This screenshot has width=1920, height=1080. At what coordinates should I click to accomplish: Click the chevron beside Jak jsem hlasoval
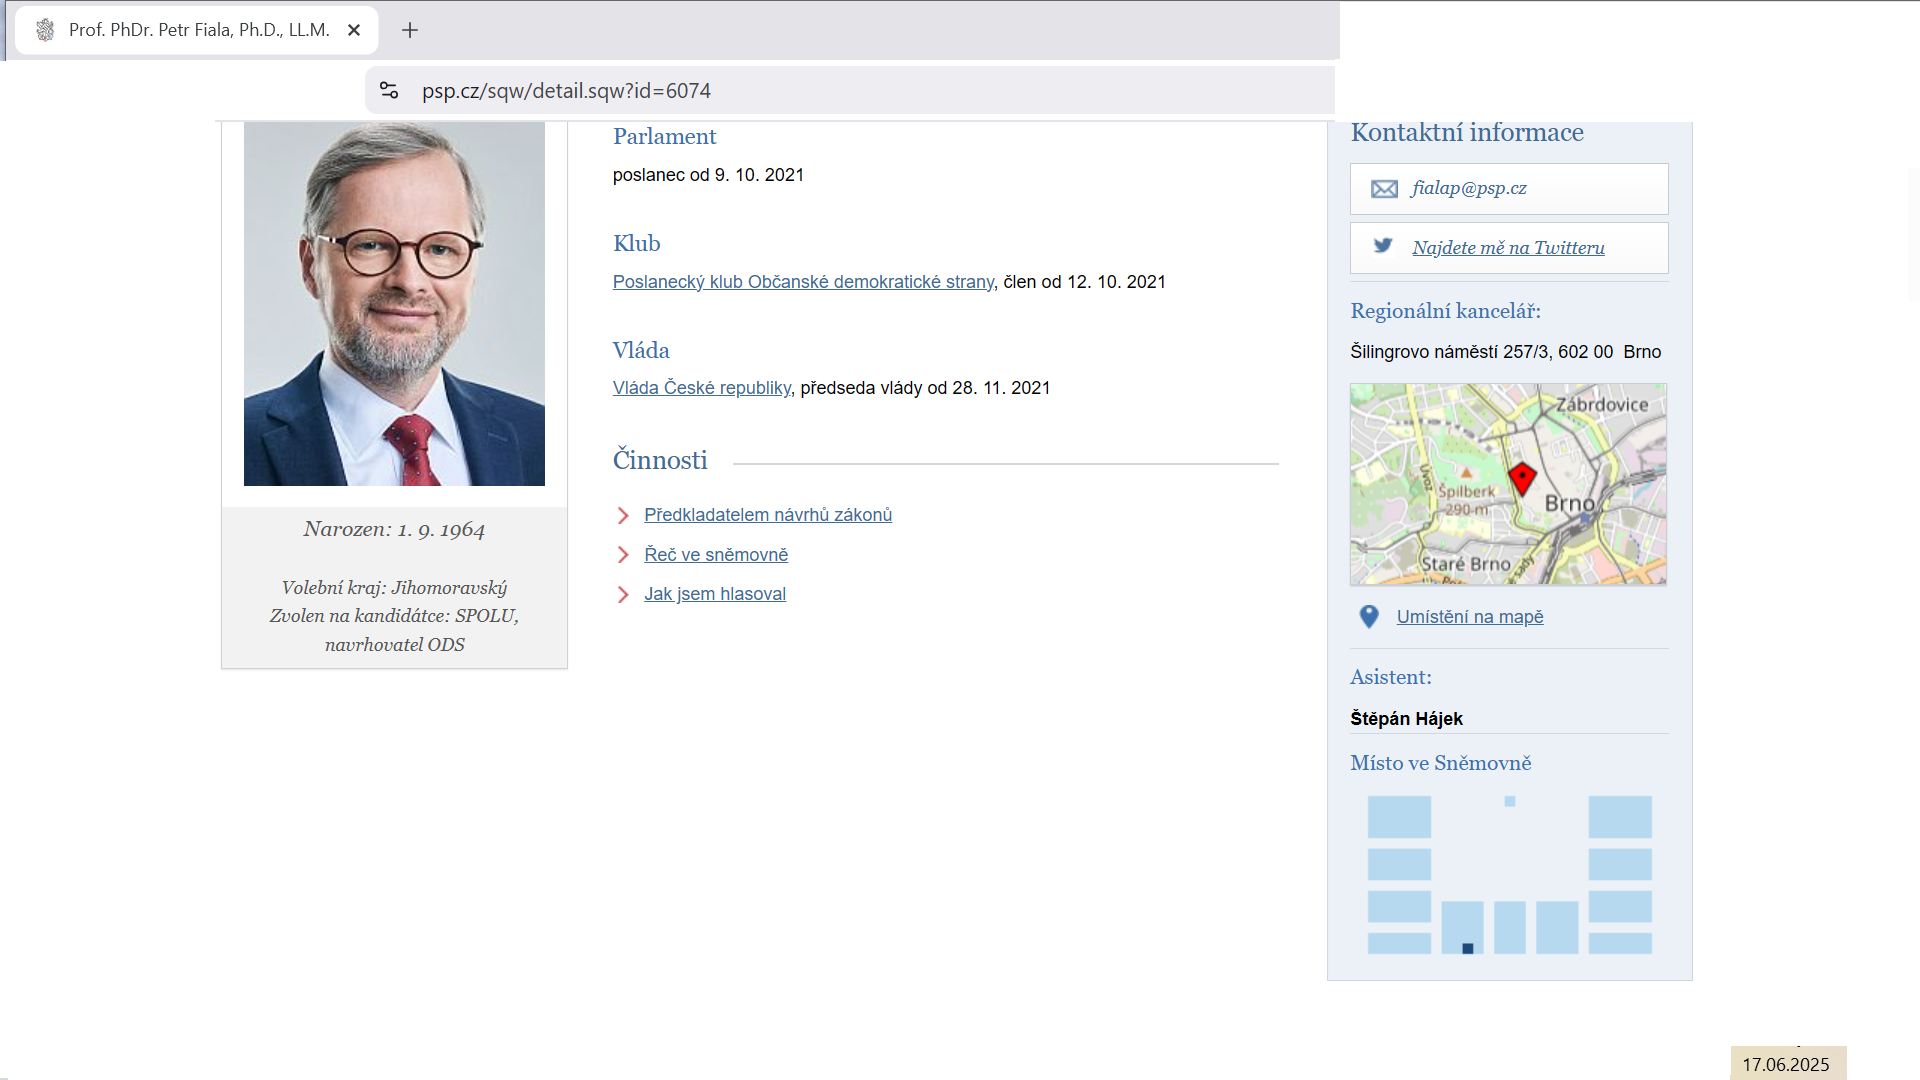point(623,594)
